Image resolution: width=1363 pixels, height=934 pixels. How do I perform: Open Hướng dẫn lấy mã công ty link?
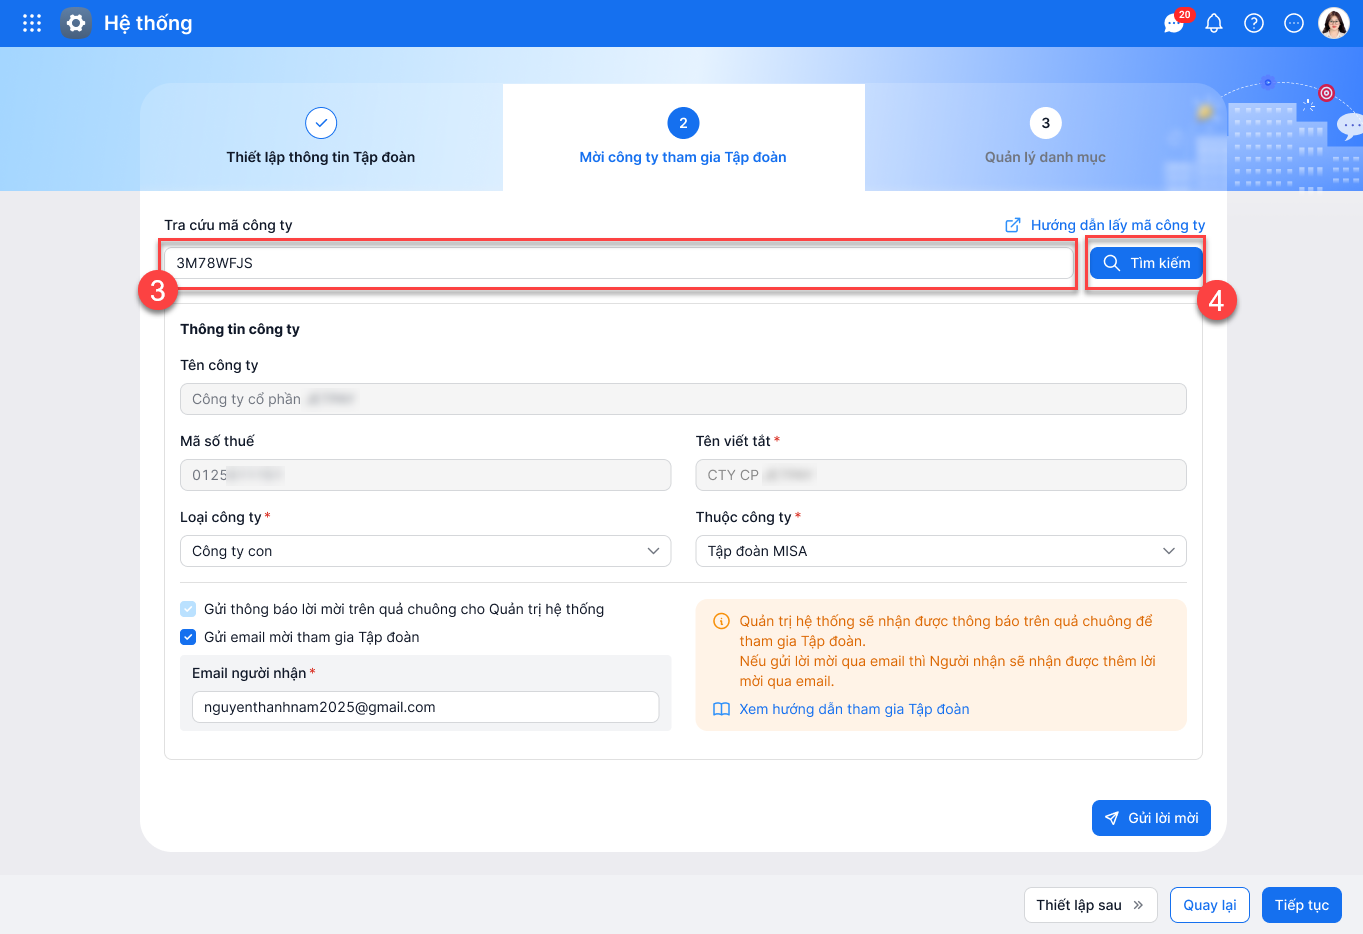pos(1118,225)
